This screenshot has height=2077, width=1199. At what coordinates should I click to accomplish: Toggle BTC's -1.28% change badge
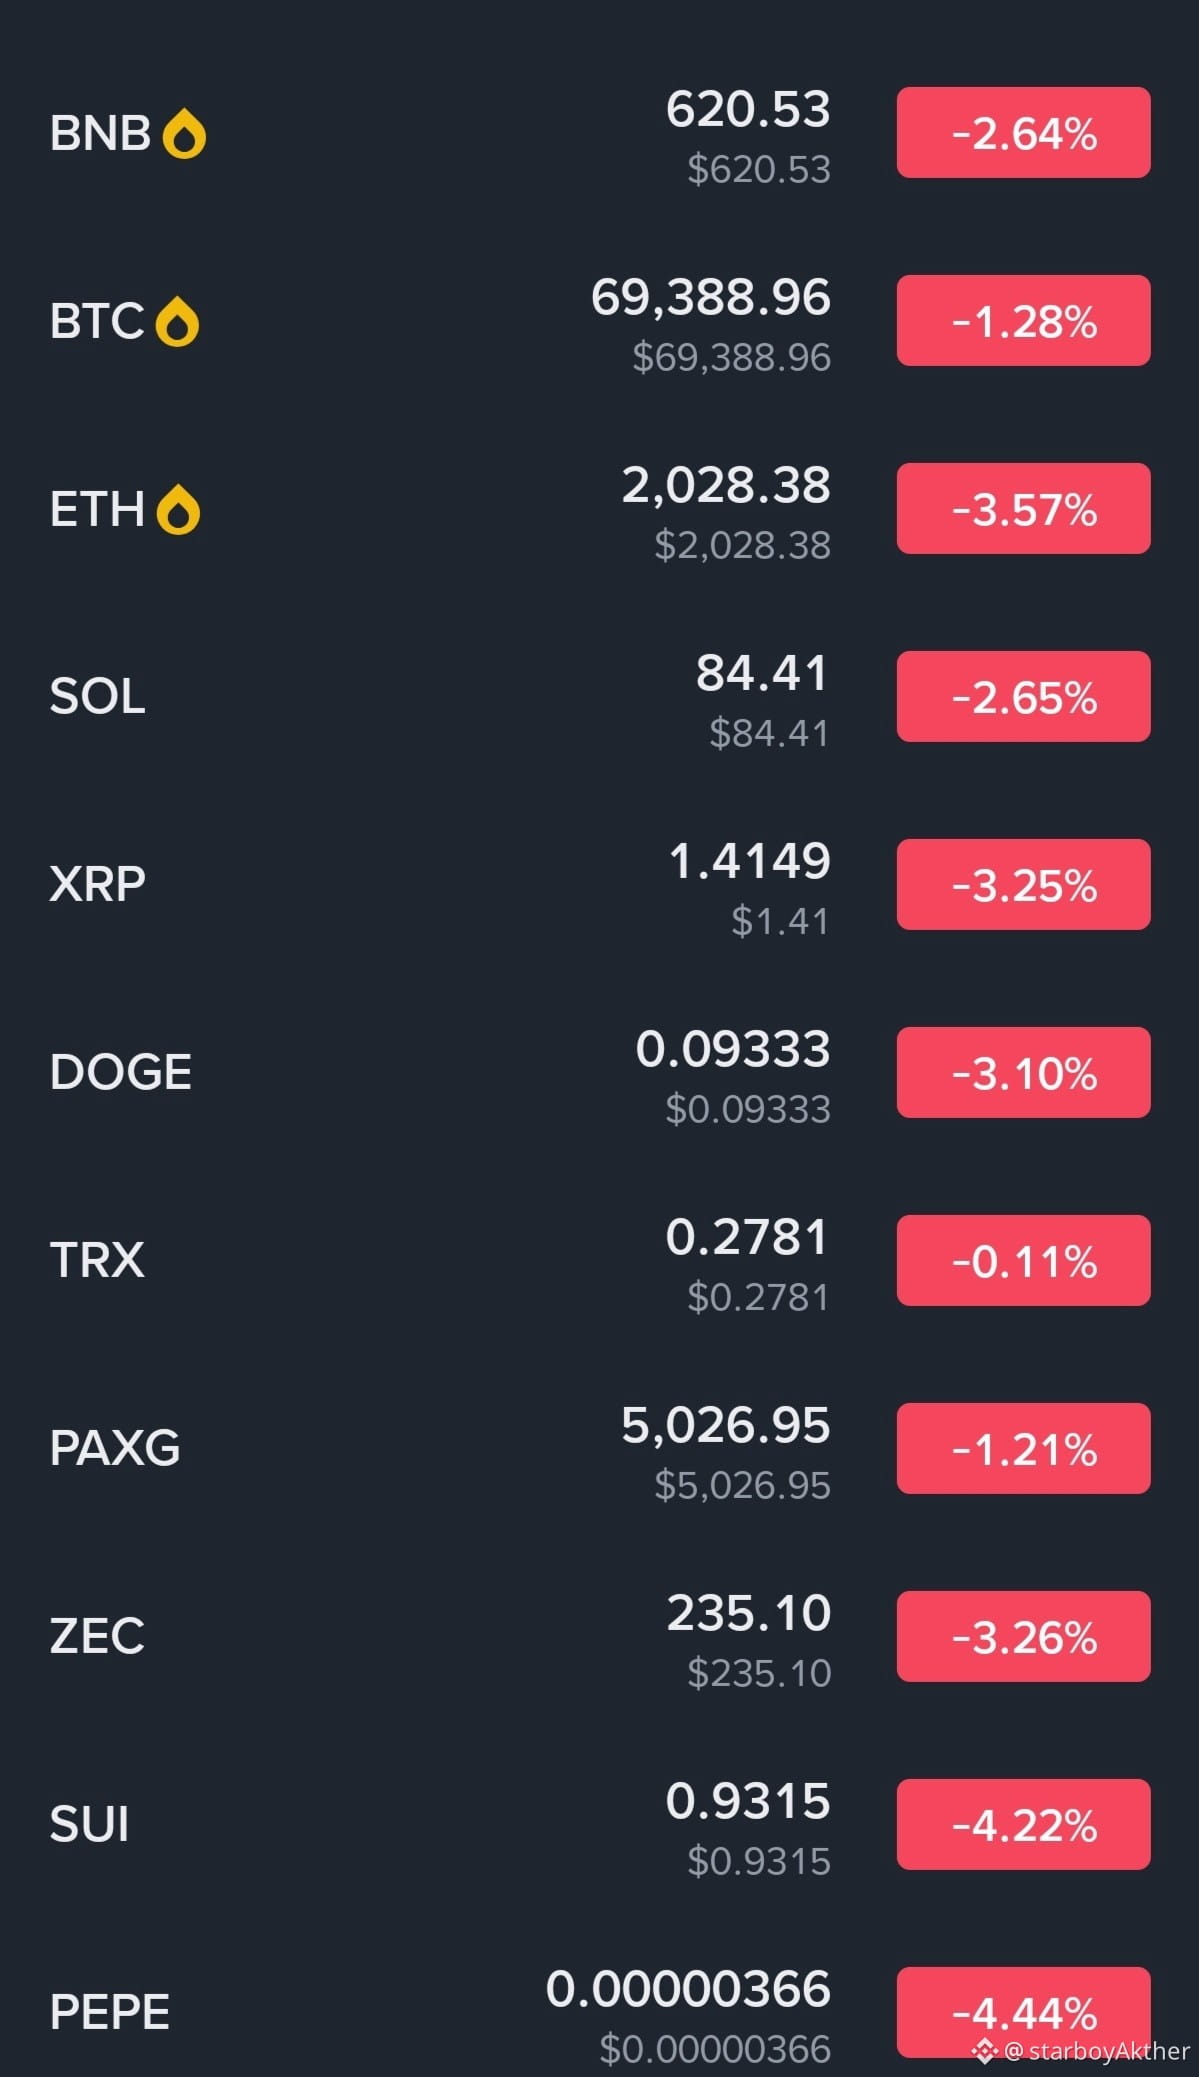click(1023, 321)
